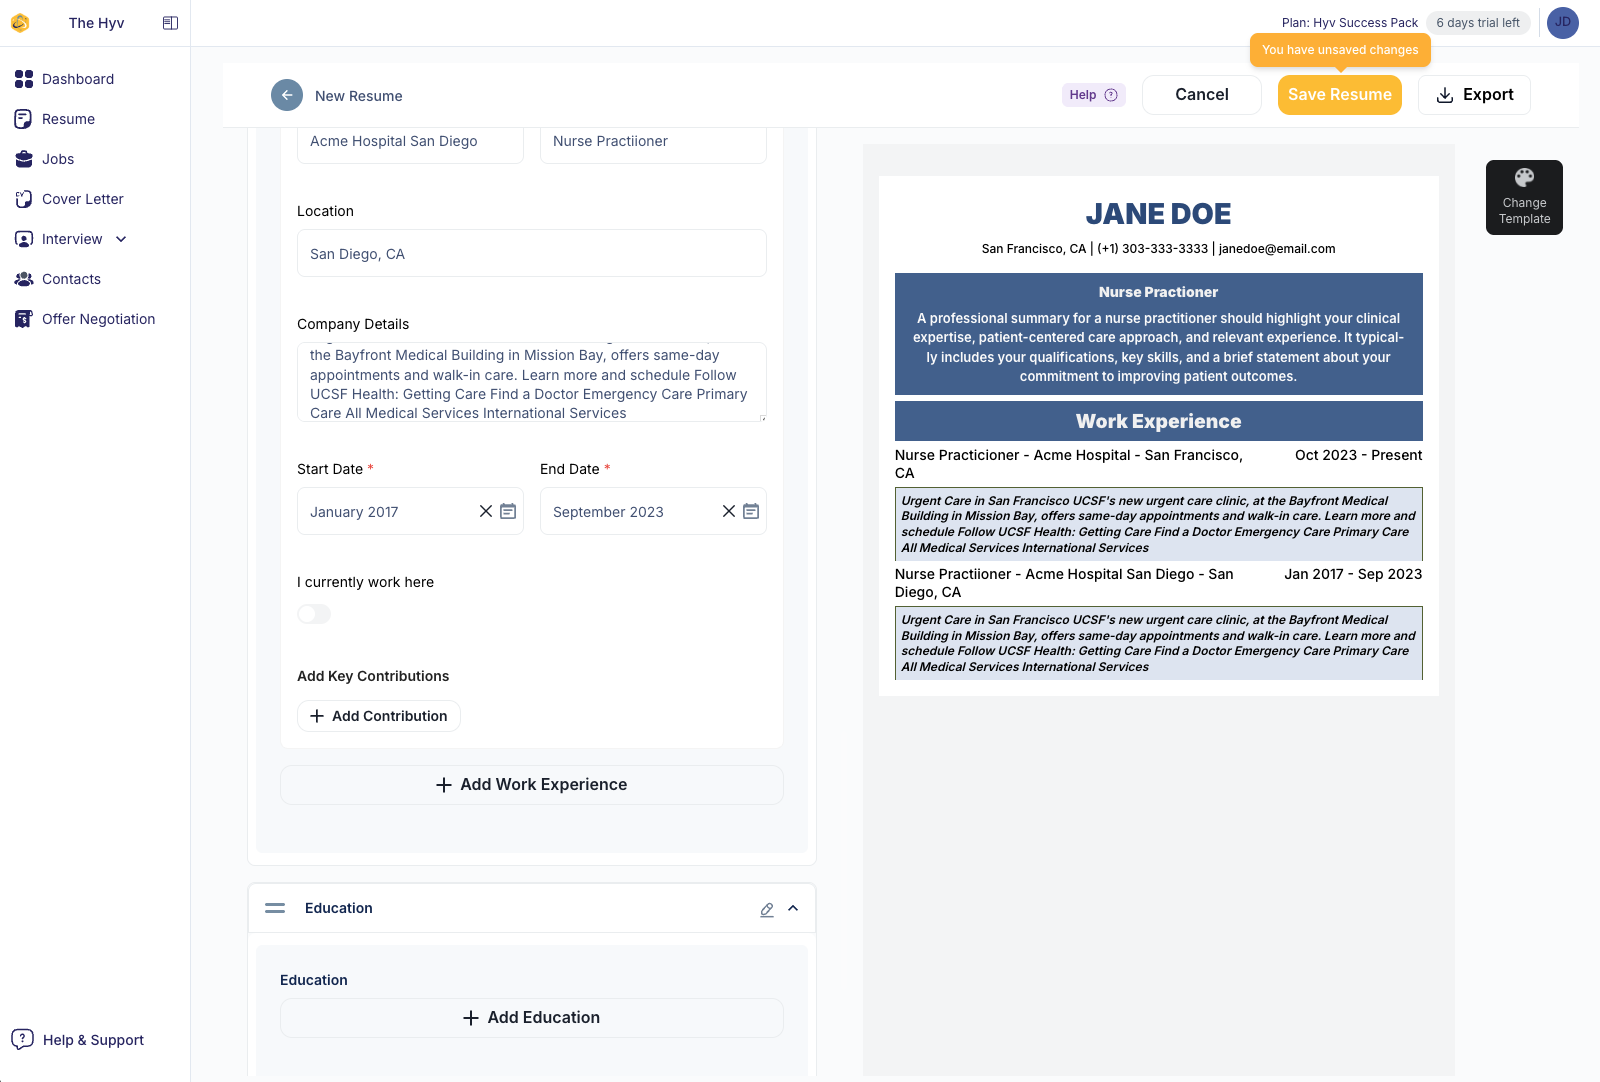The height and width of the screenshot is (1082, 1600).
Task: Collapse the Education section chevron
Action: 793,908
